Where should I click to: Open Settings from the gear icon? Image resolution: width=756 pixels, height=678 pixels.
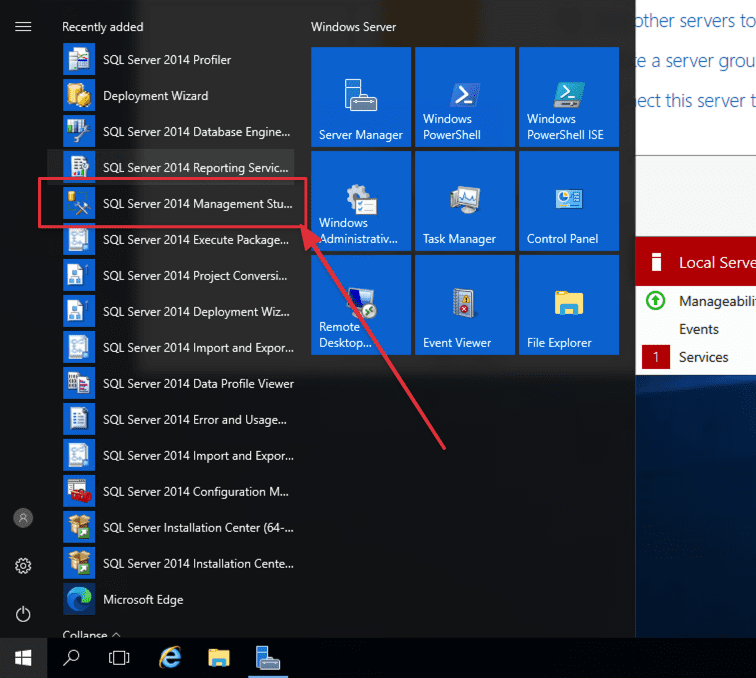[23, 566]
